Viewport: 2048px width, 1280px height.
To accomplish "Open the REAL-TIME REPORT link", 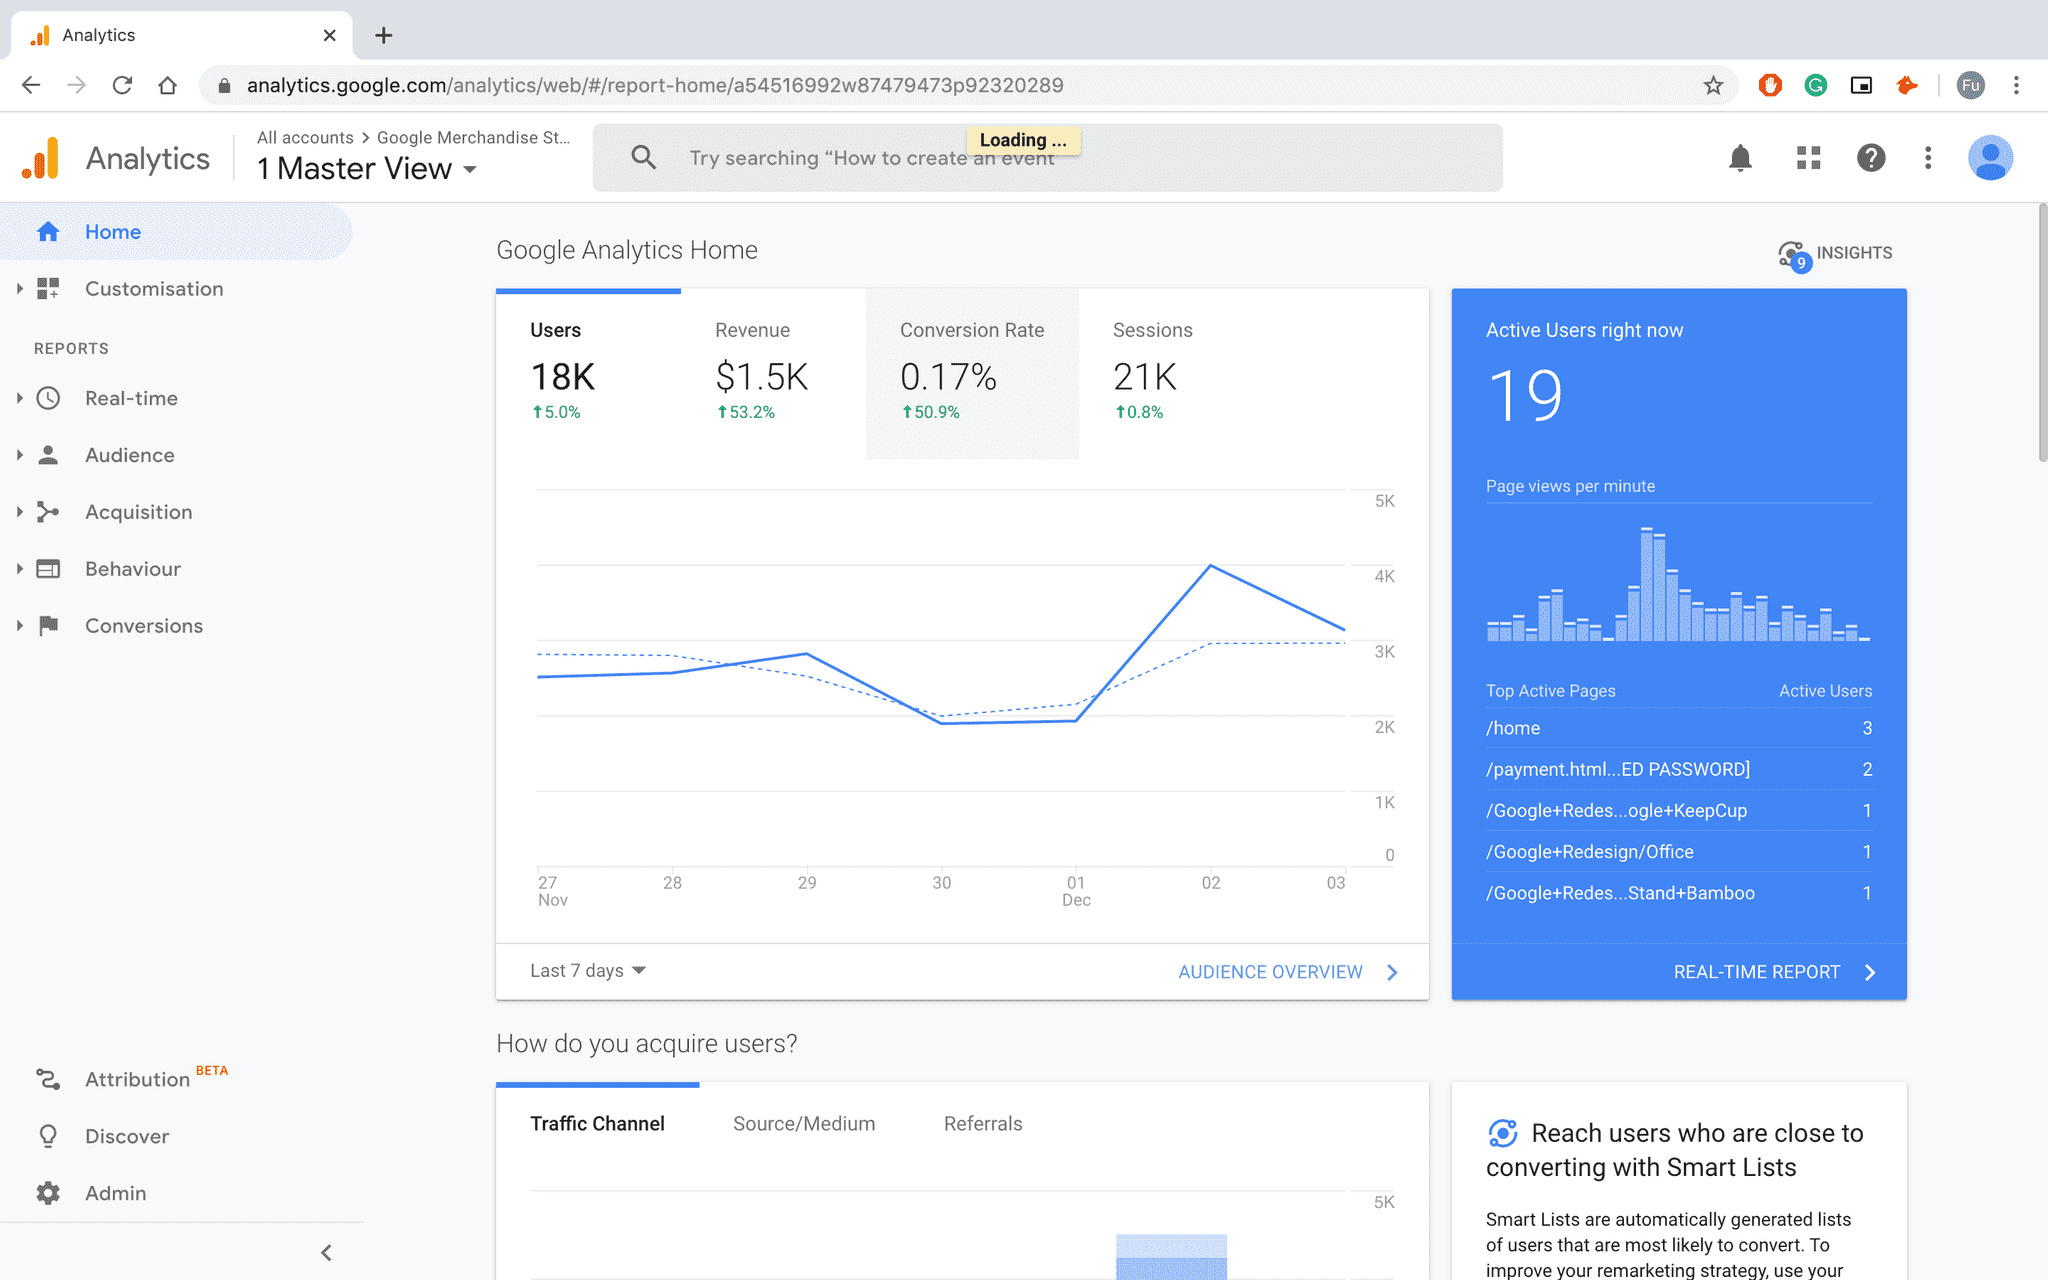I will coord(1775,972).
